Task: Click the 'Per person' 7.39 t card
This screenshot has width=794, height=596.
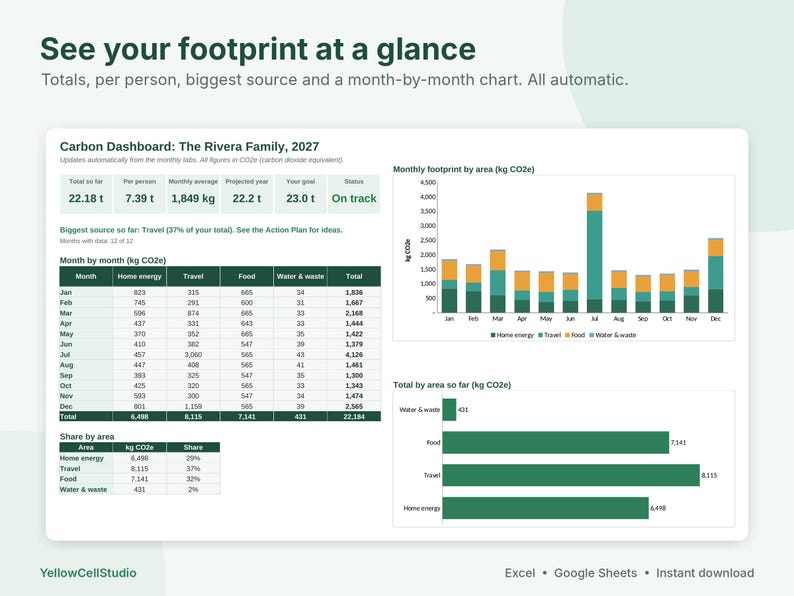Action: tap(139, 194)
